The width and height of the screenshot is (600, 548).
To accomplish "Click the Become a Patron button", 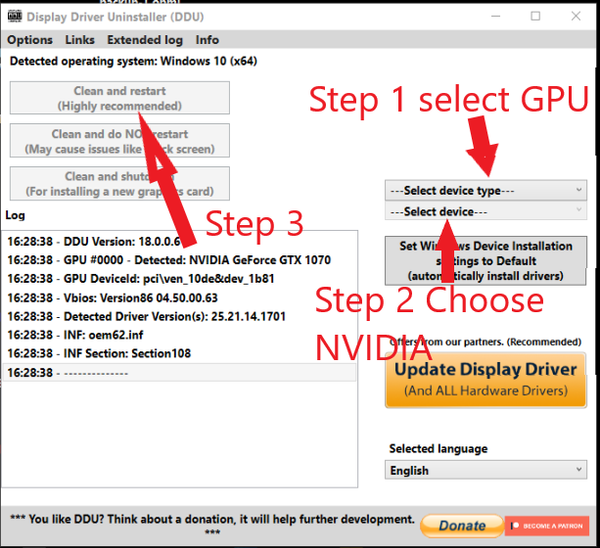I will [x=546, y=525].
